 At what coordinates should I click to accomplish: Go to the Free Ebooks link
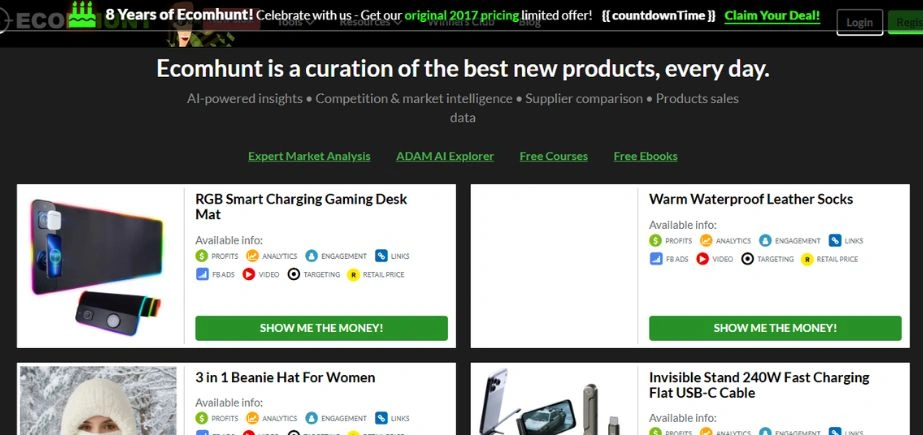645,156
